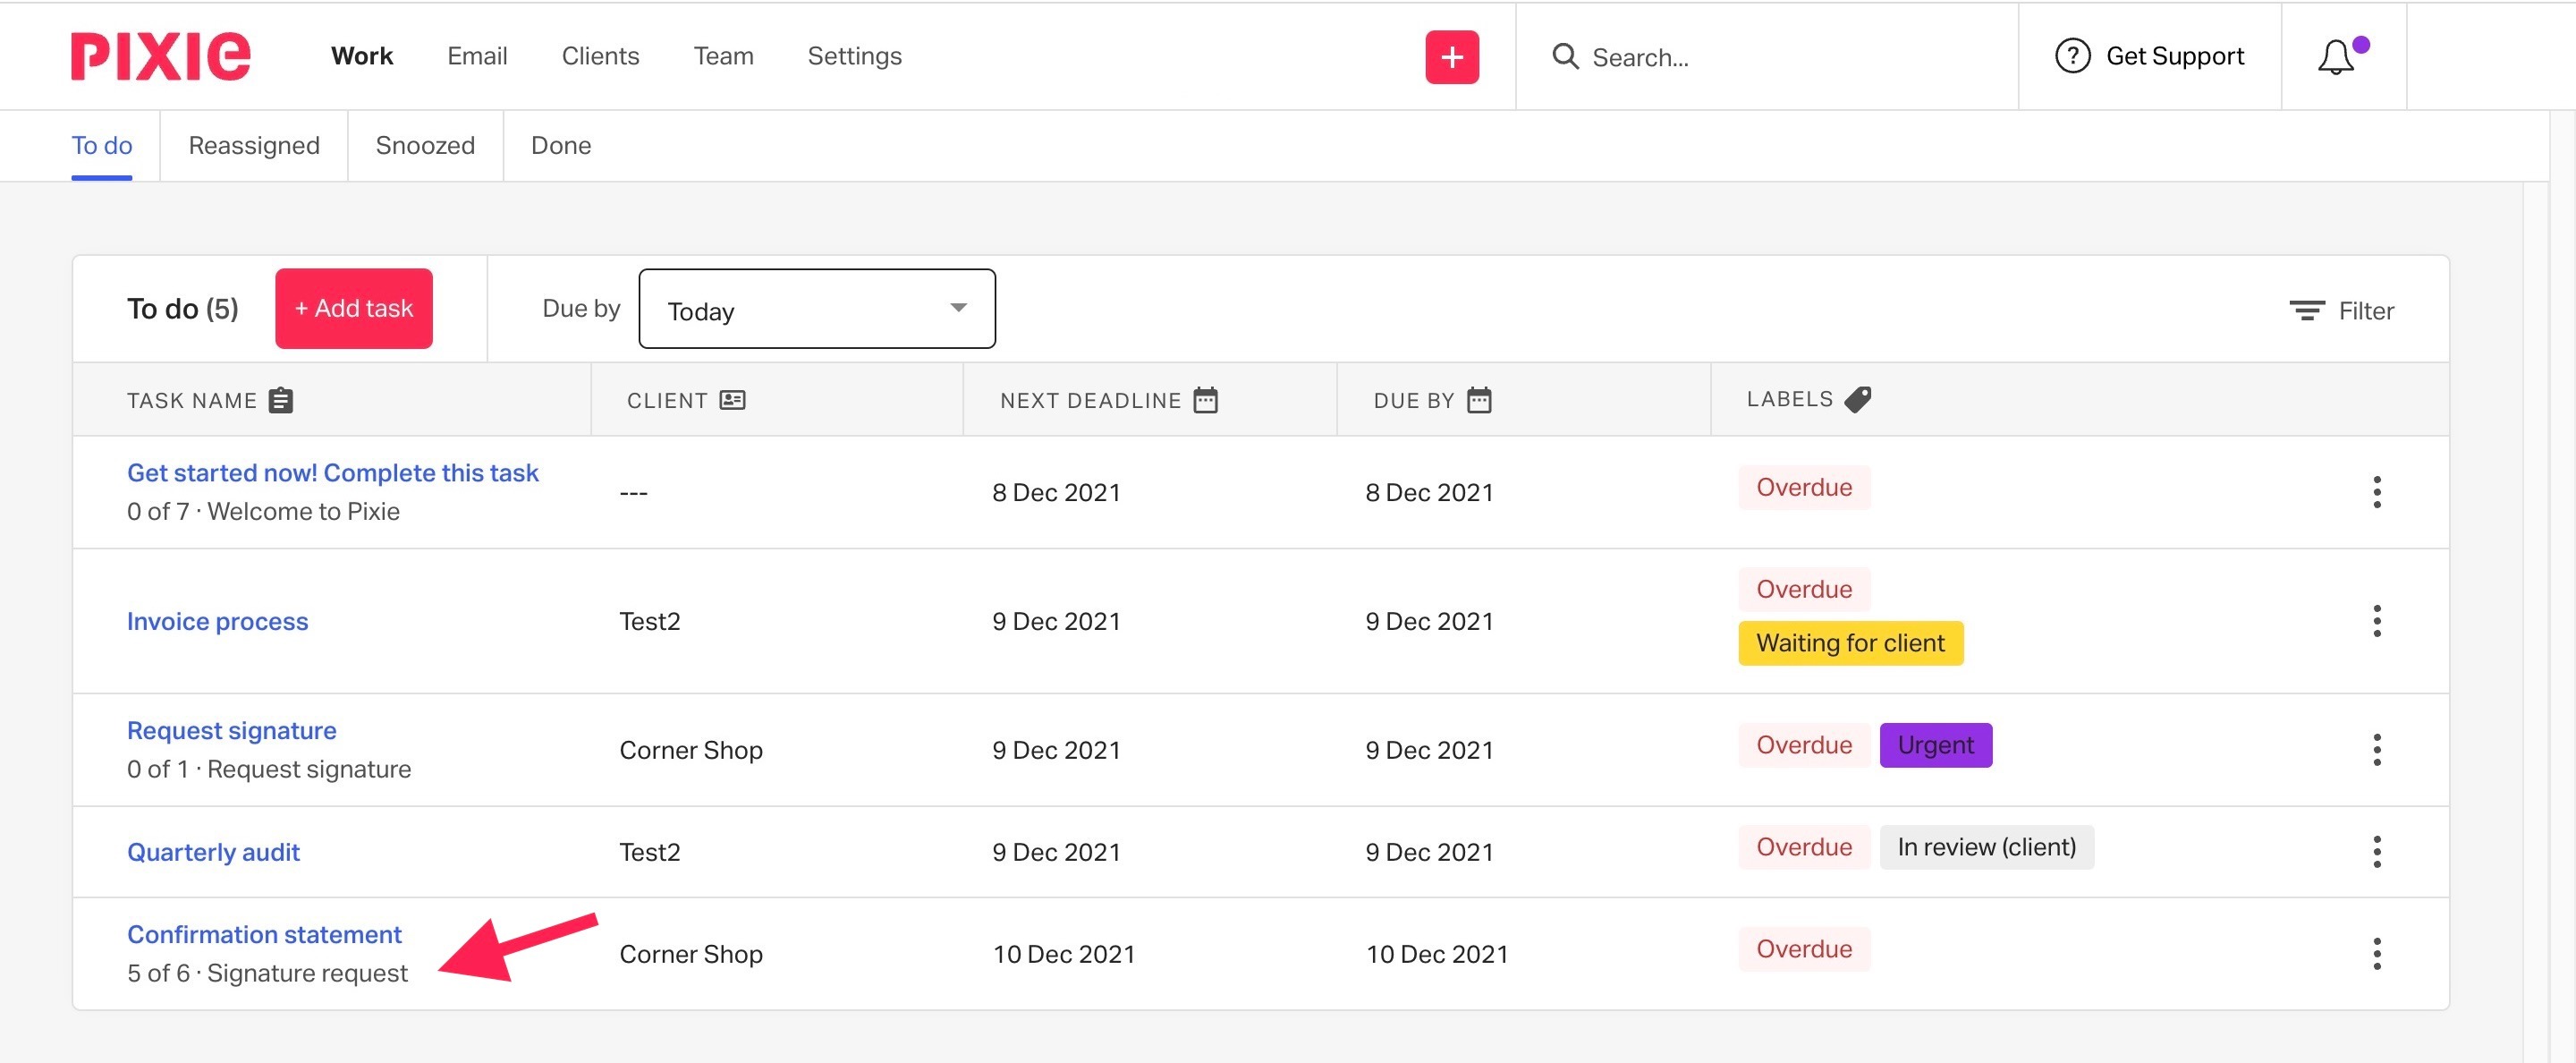Click the Due By calendar icon
2576x1063 pixels.
(x=1479, y=400)
